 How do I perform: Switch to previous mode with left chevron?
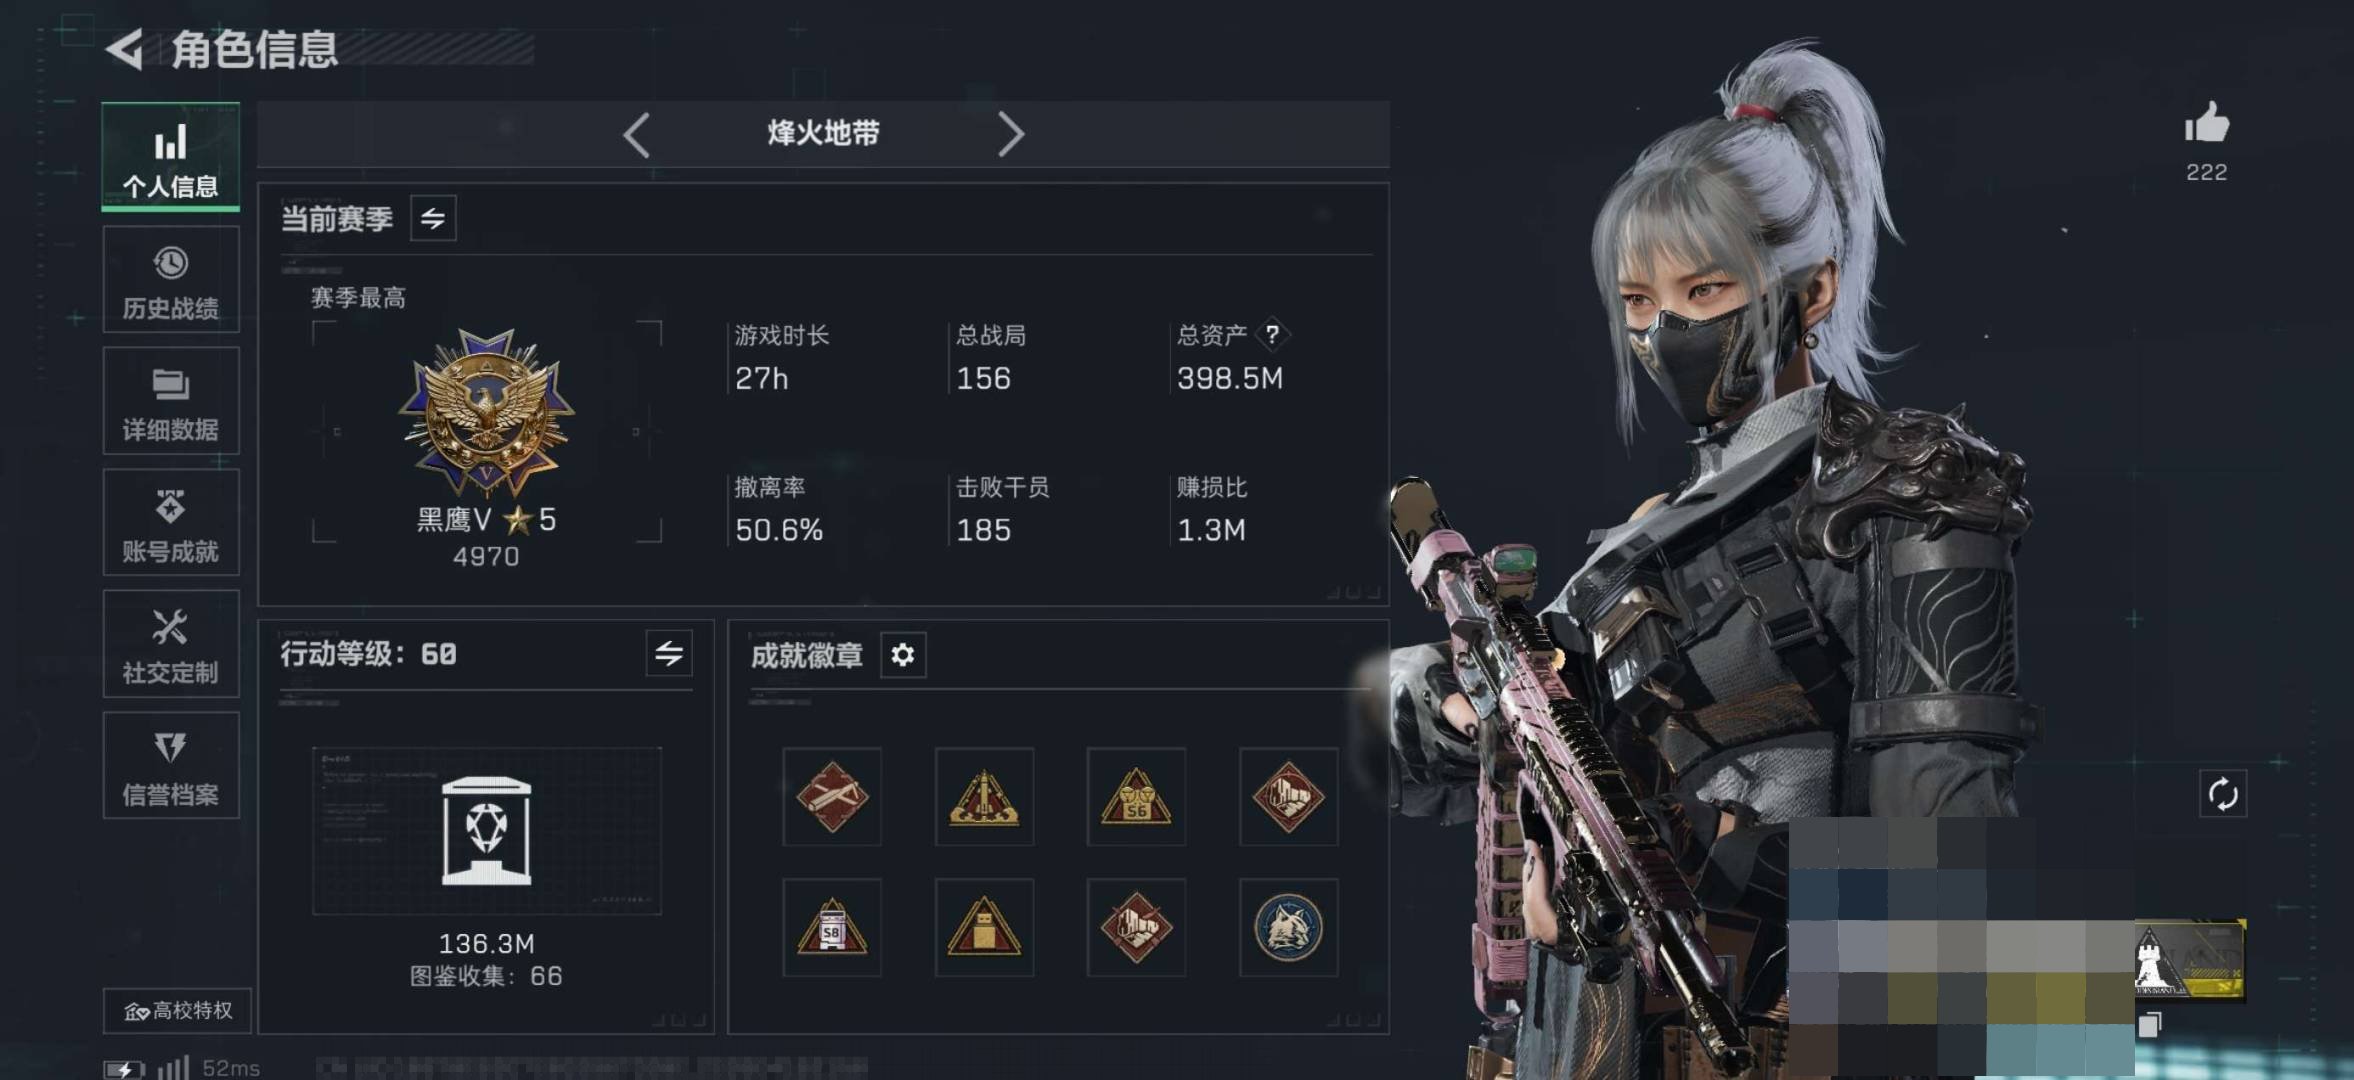click(x=637, y=134)
